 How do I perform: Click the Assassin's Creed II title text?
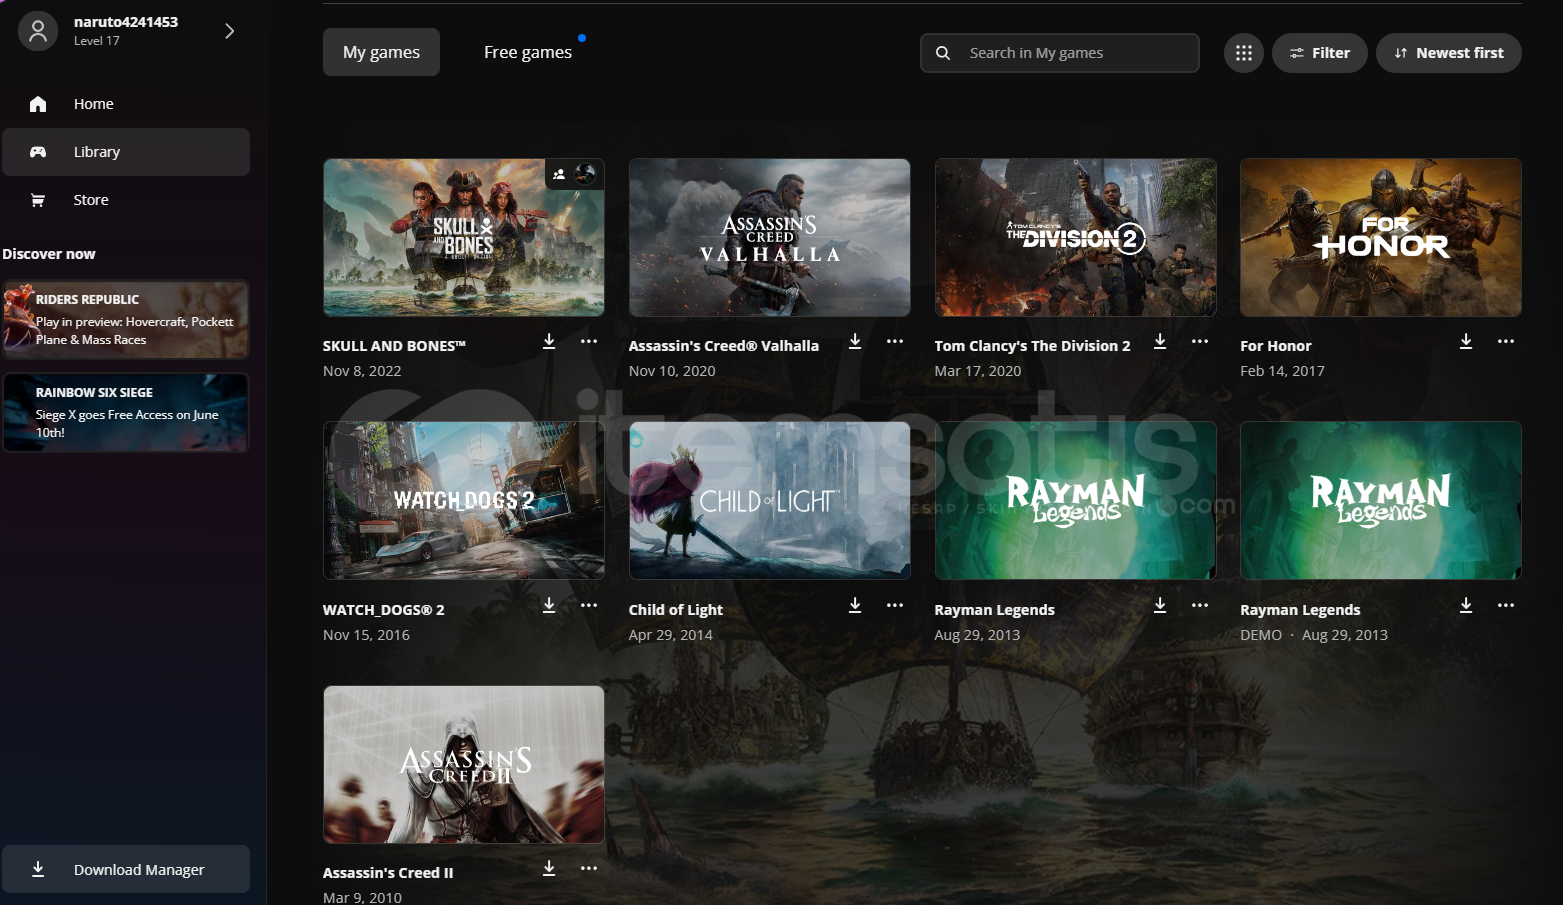[x=388, y=873]
